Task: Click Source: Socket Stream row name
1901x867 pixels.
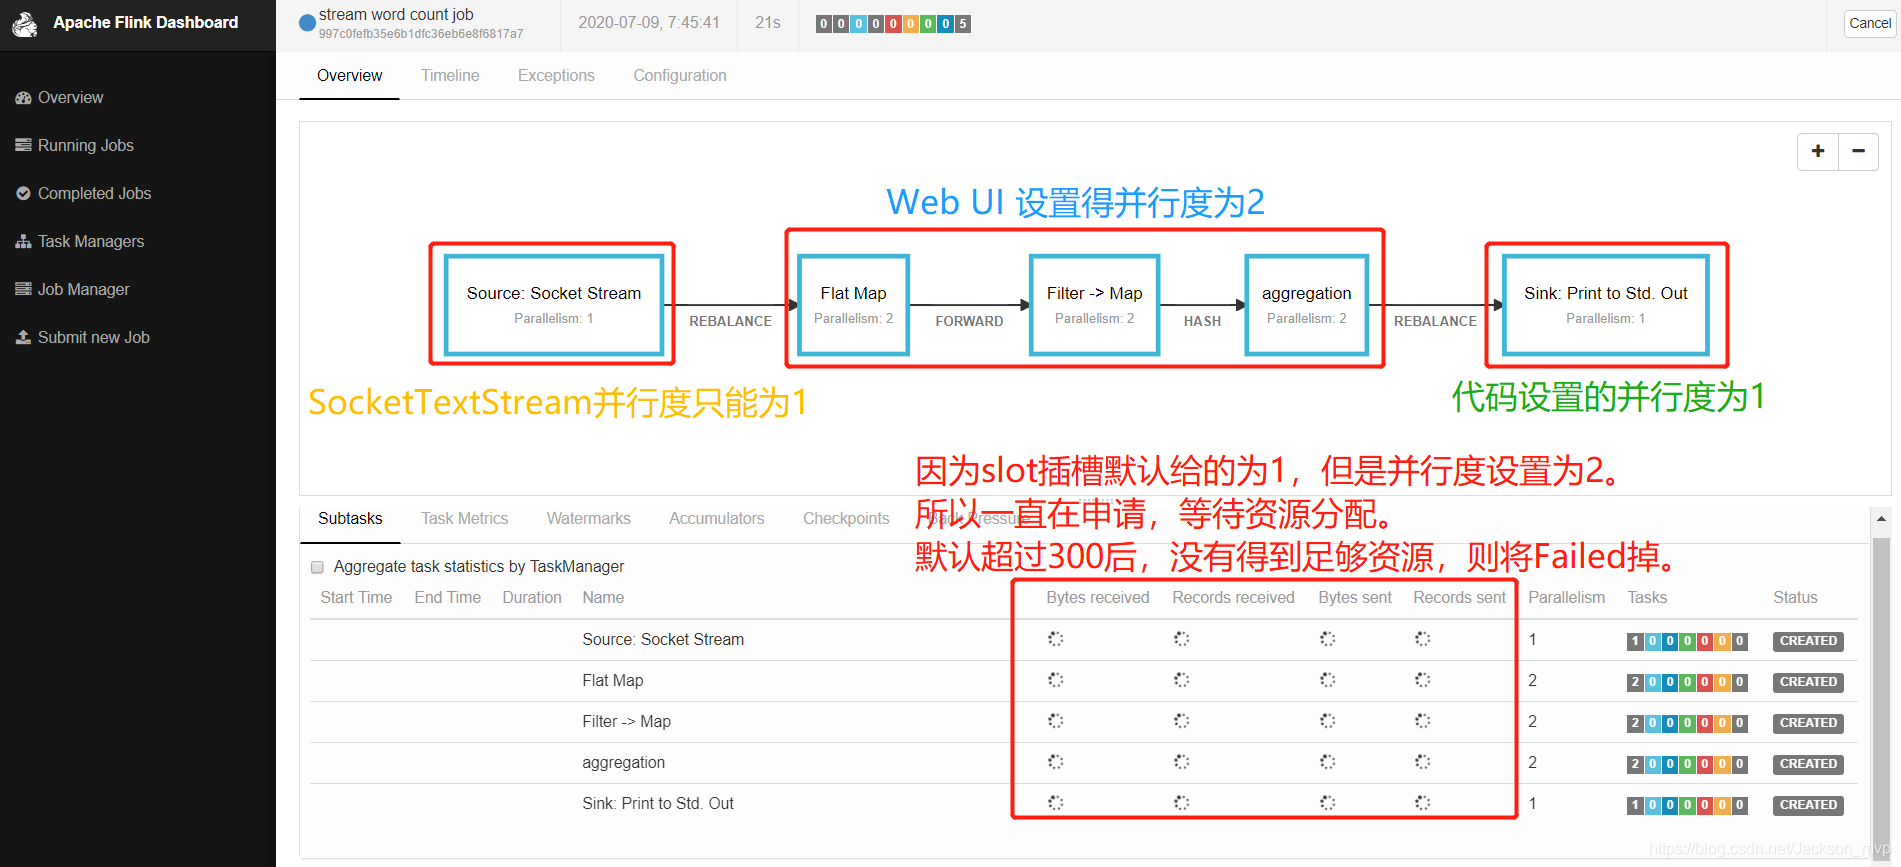Action: tap(663, 640)
